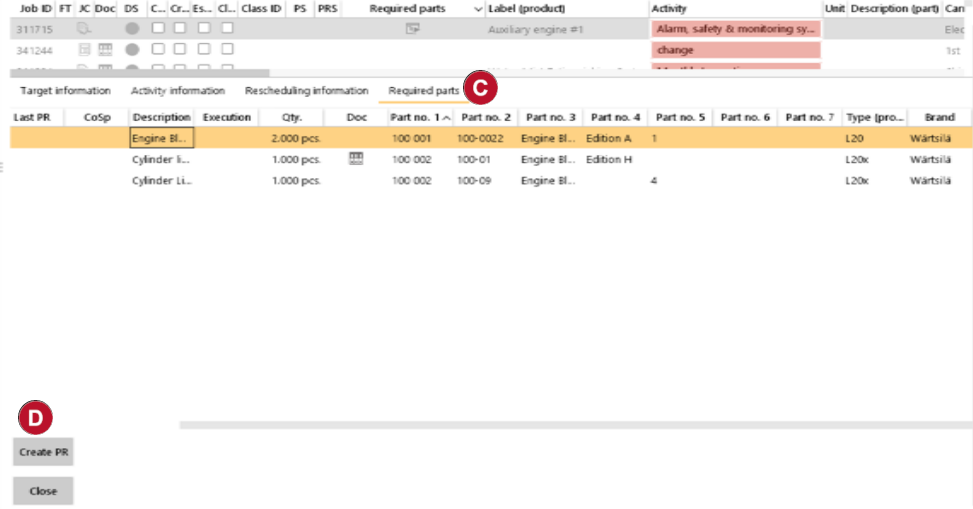
Task: Switch to the Activity information tab
Action: coord(177,91)
